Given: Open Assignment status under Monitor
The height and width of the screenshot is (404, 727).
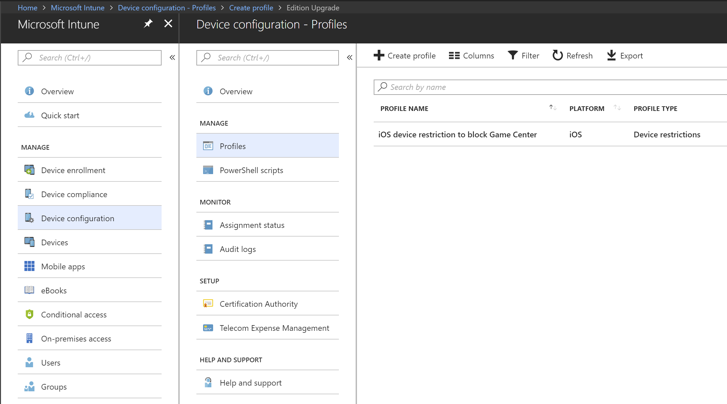Looking at the screenshot, I should coord(252,225).
